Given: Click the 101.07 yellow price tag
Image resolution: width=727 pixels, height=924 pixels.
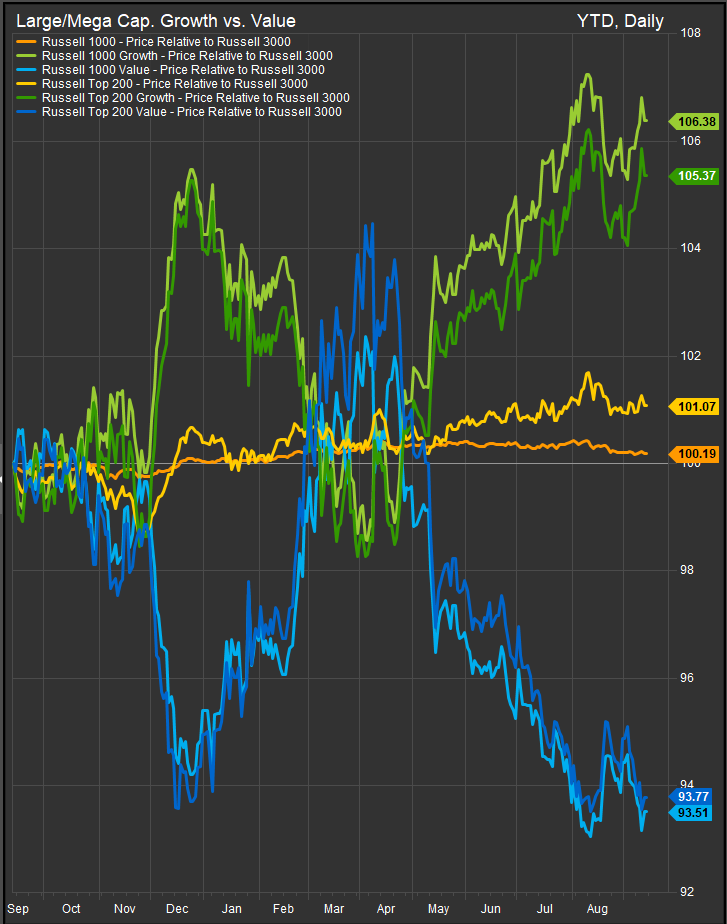Looking at the screenshot, I should click(696, 406).
